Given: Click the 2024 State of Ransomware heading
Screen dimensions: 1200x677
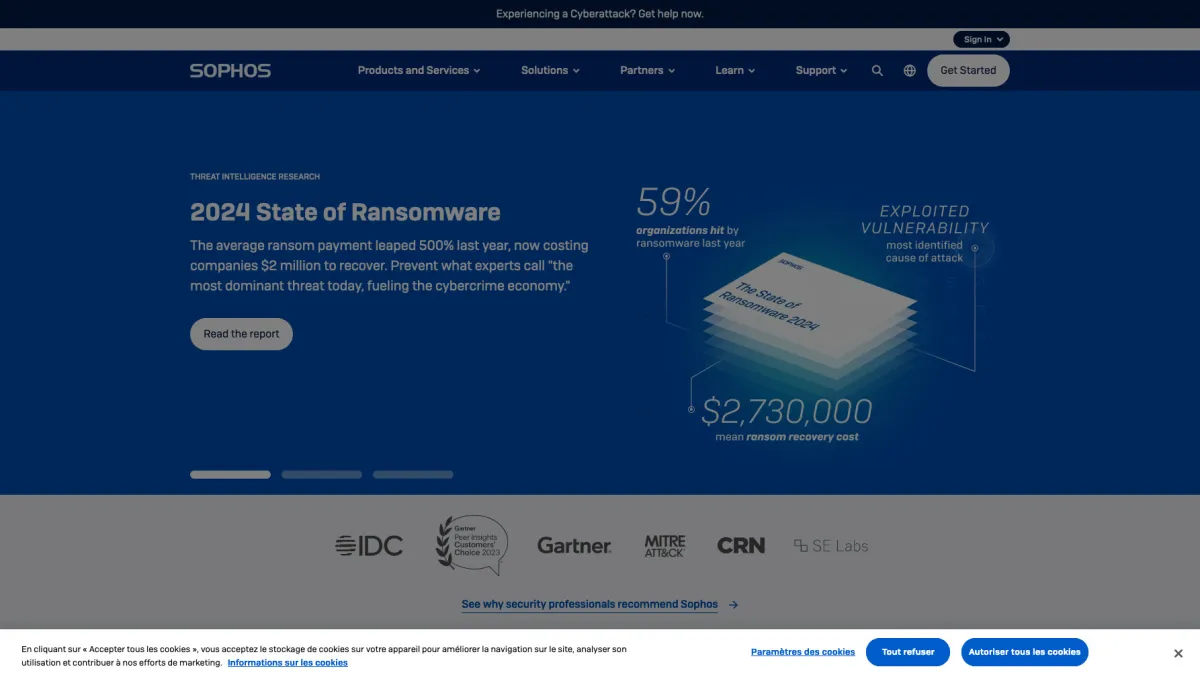Looking at the screenshot, I should 345,212.
